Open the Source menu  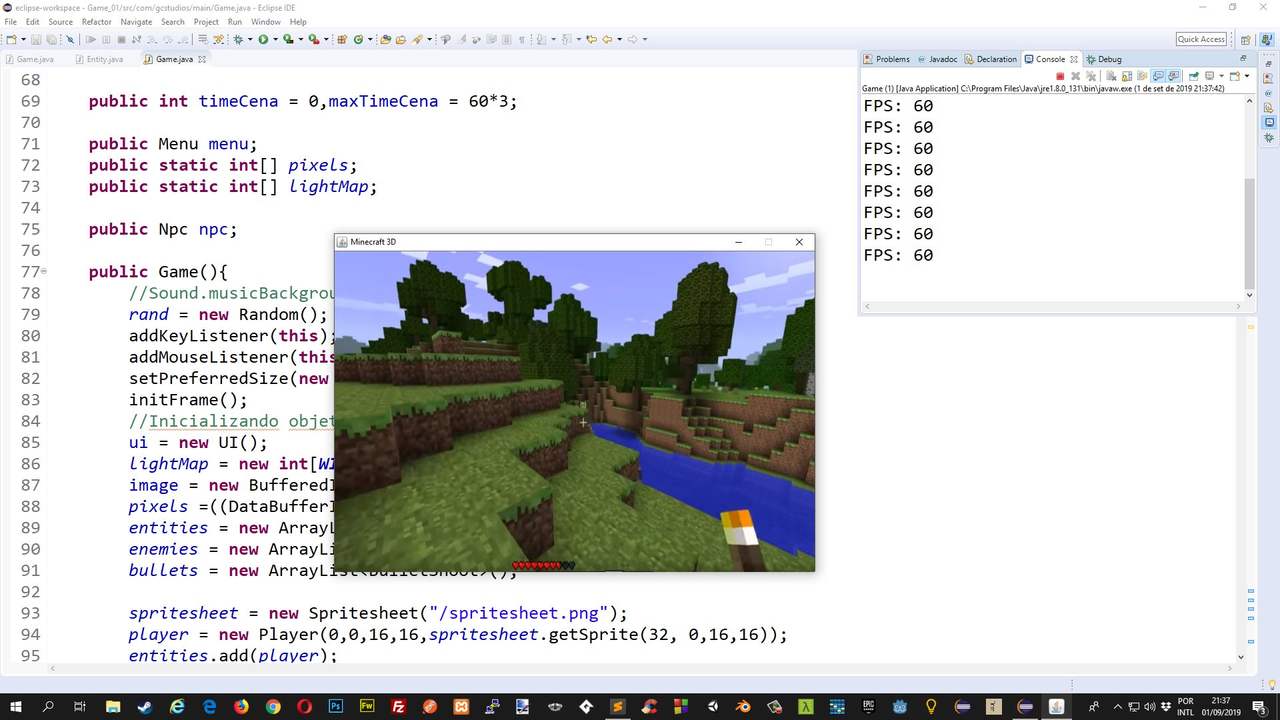click(x=60, y=21)
